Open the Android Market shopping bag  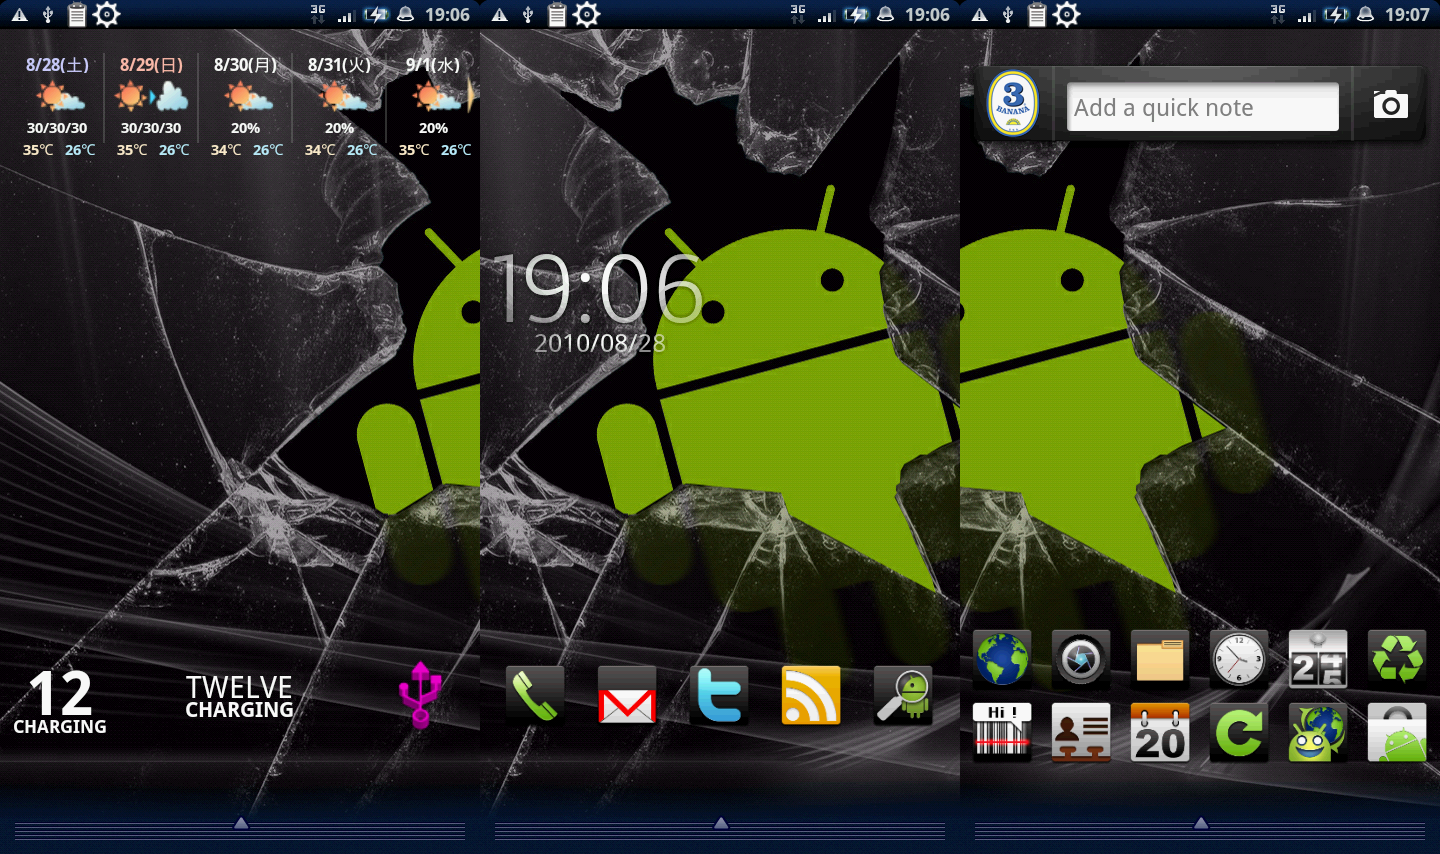1397,733
